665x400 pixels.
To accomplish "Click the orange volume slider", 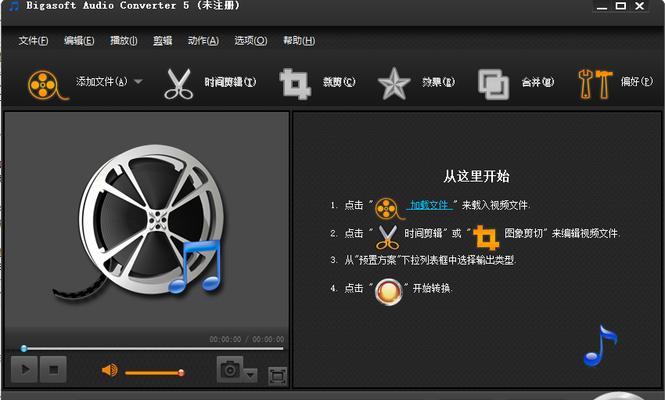I will coord(154,373).
